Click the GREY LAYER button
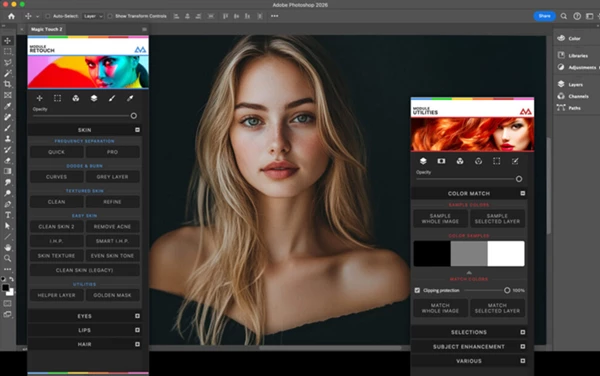The height and width of the screenshot is (376, 600). coord(112,177)
